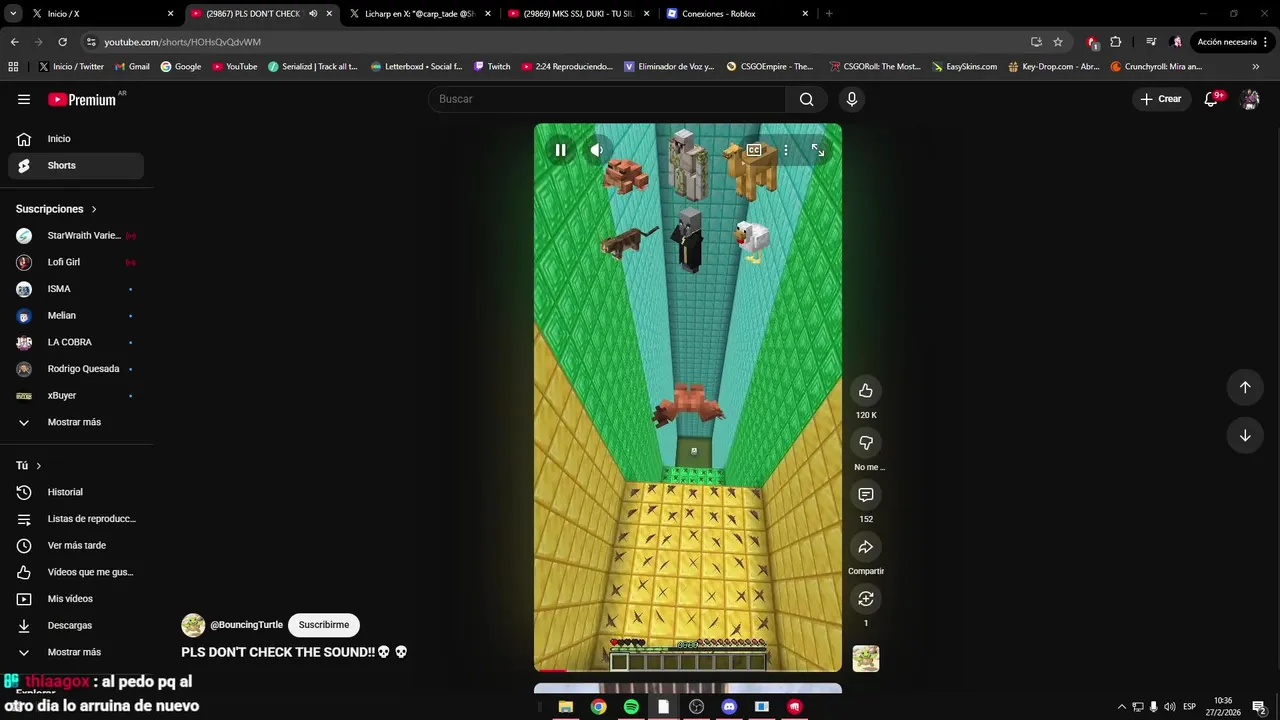Open LA COBRA subscription channel

tap(76, 342)
